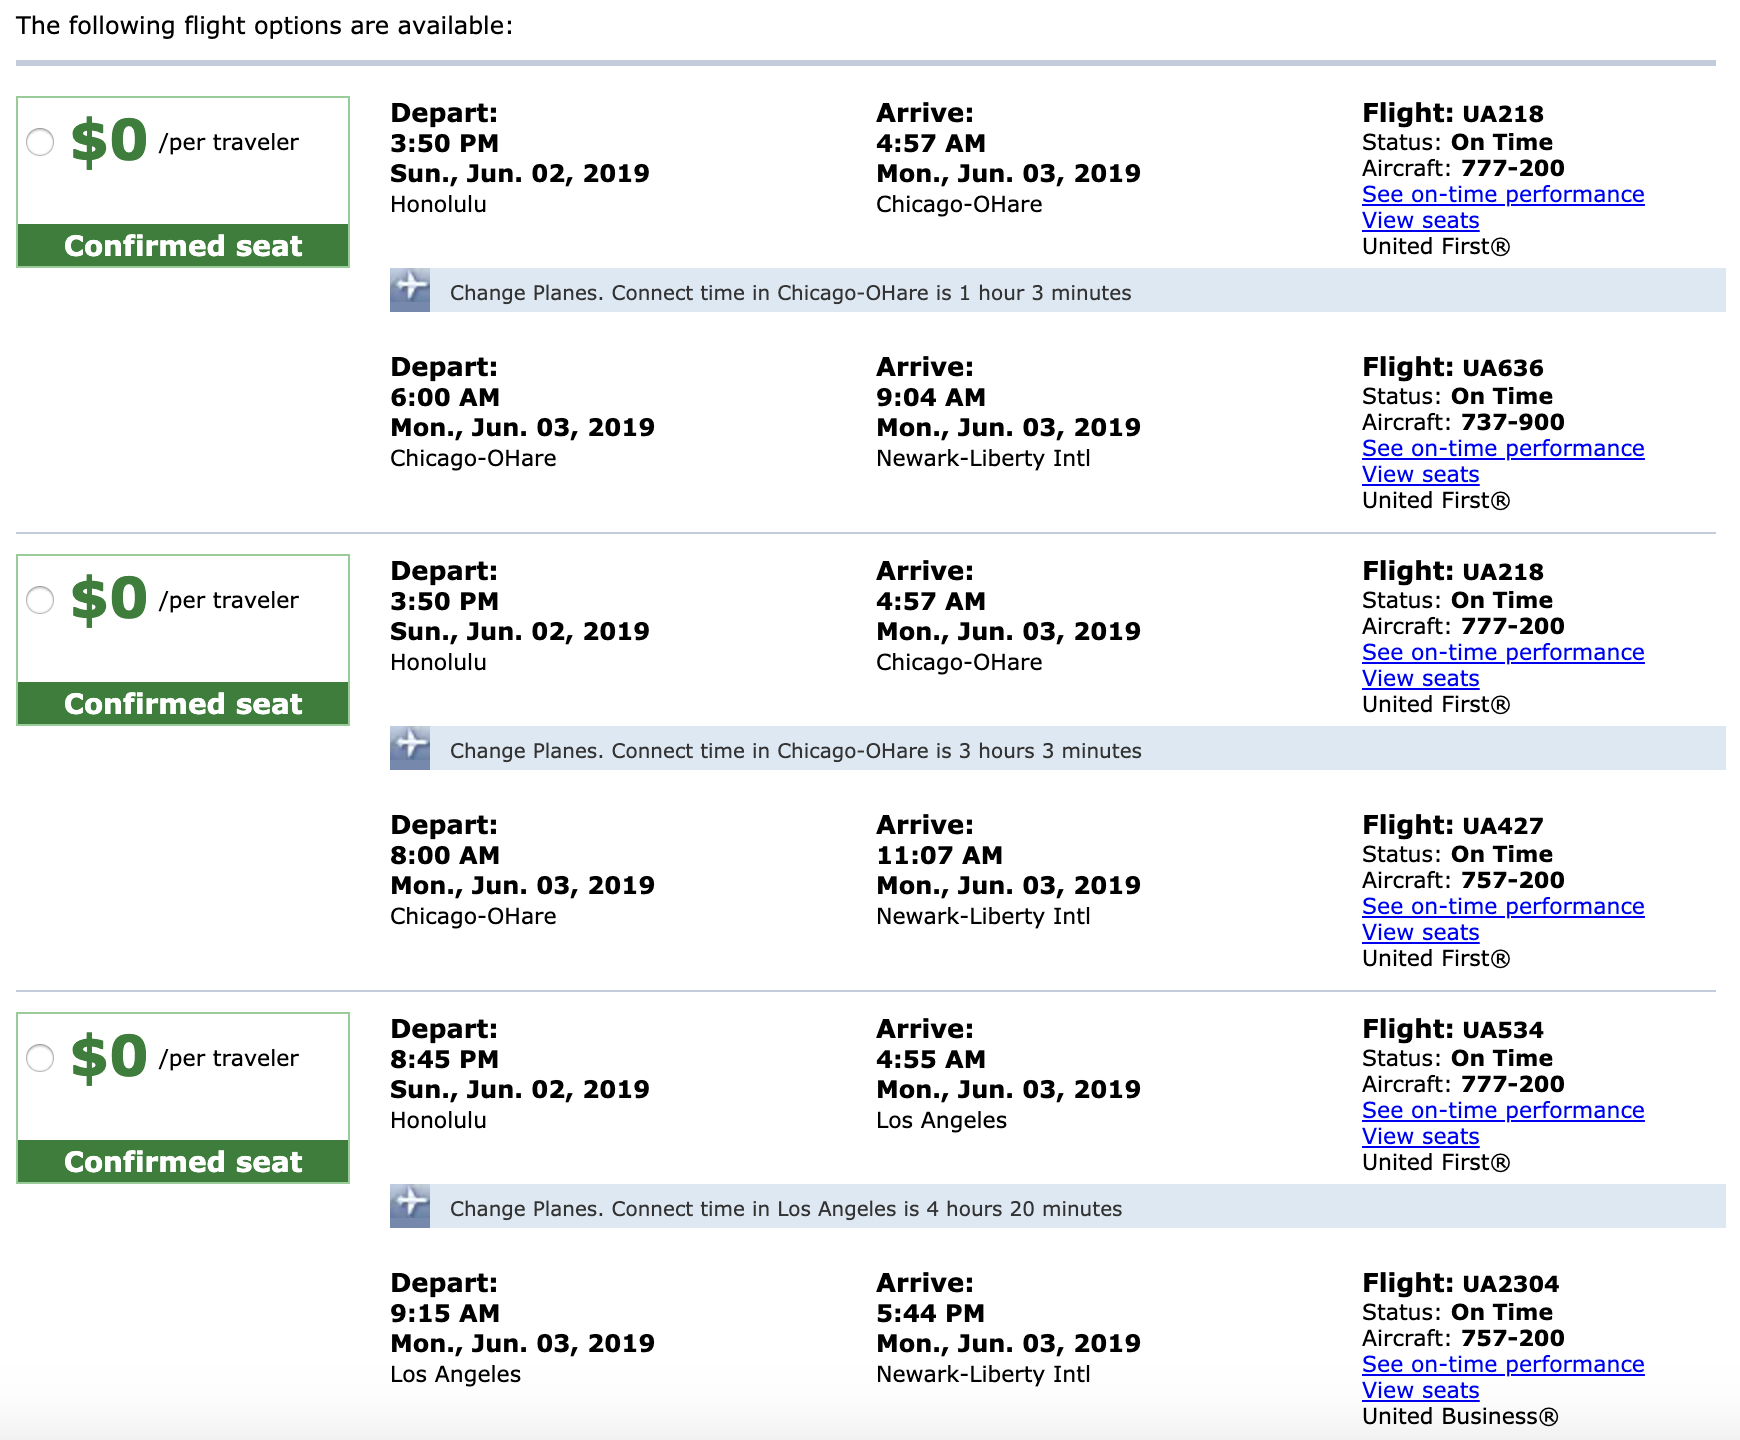Open on-time performance for UA636
The image size is (1740, 1440).
(1502, 448)
